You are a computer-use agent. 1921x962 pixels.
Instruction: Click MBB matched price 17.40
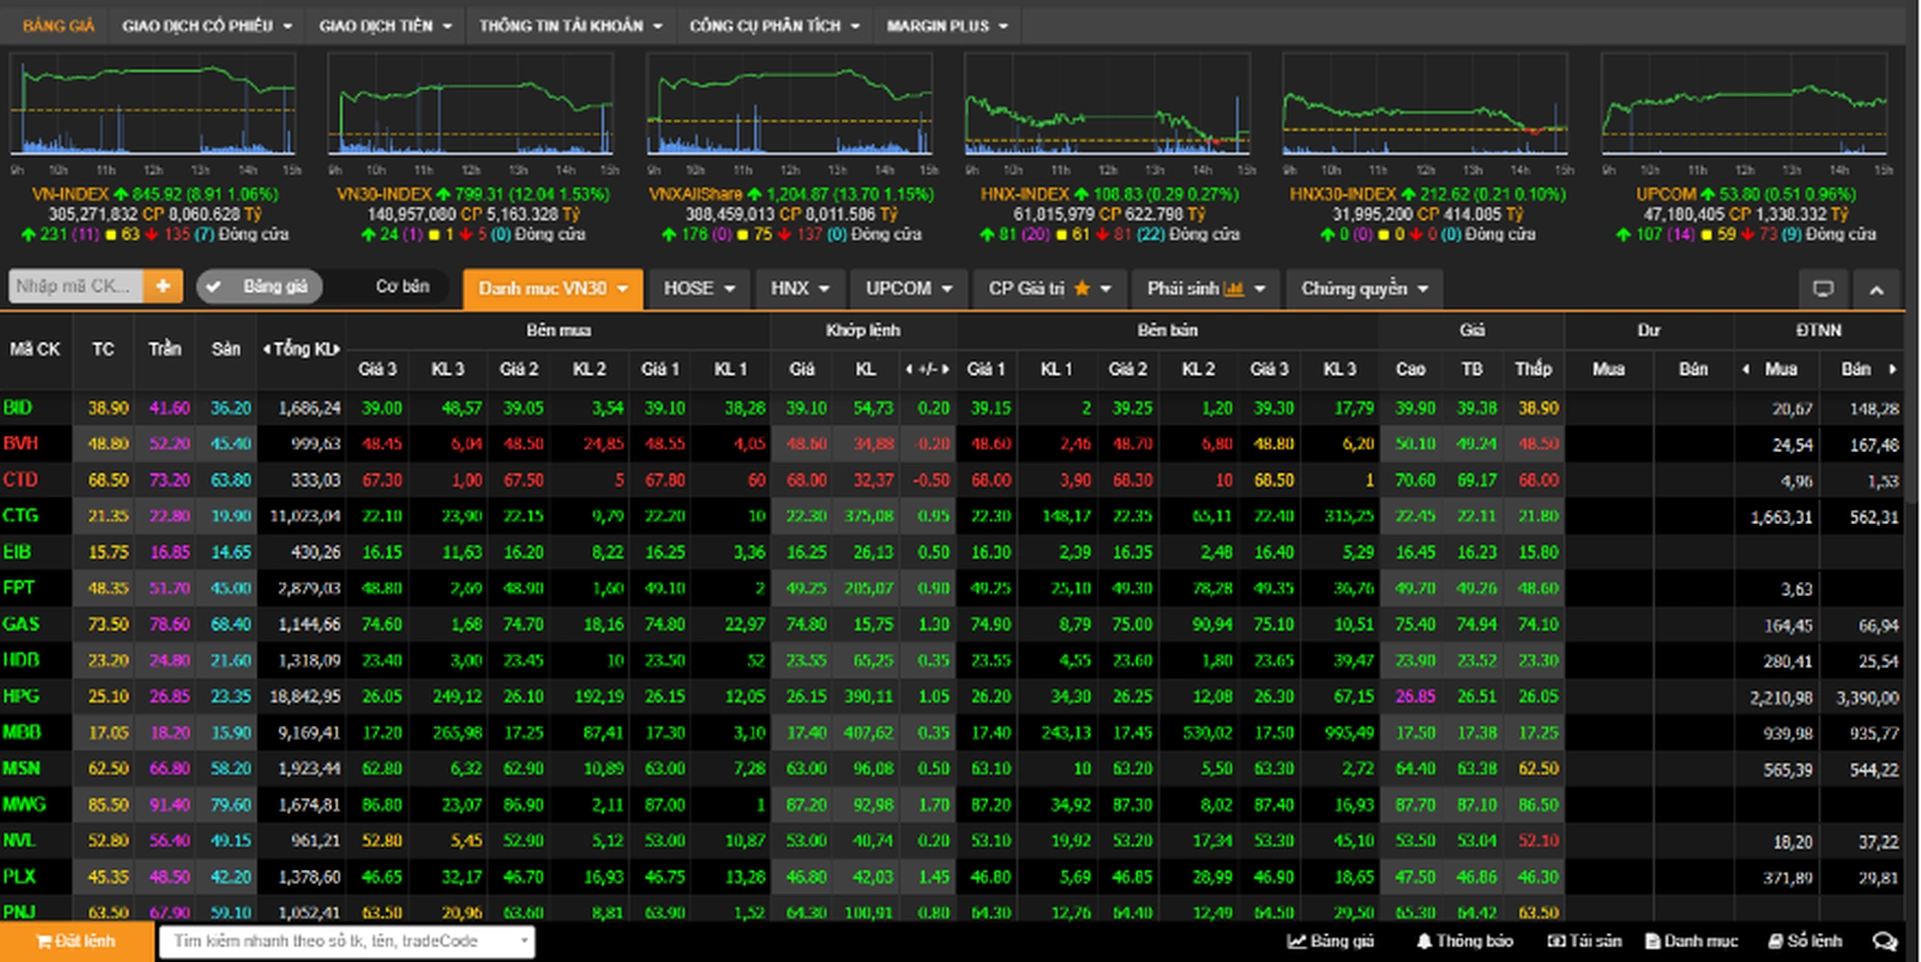[806, 732]
